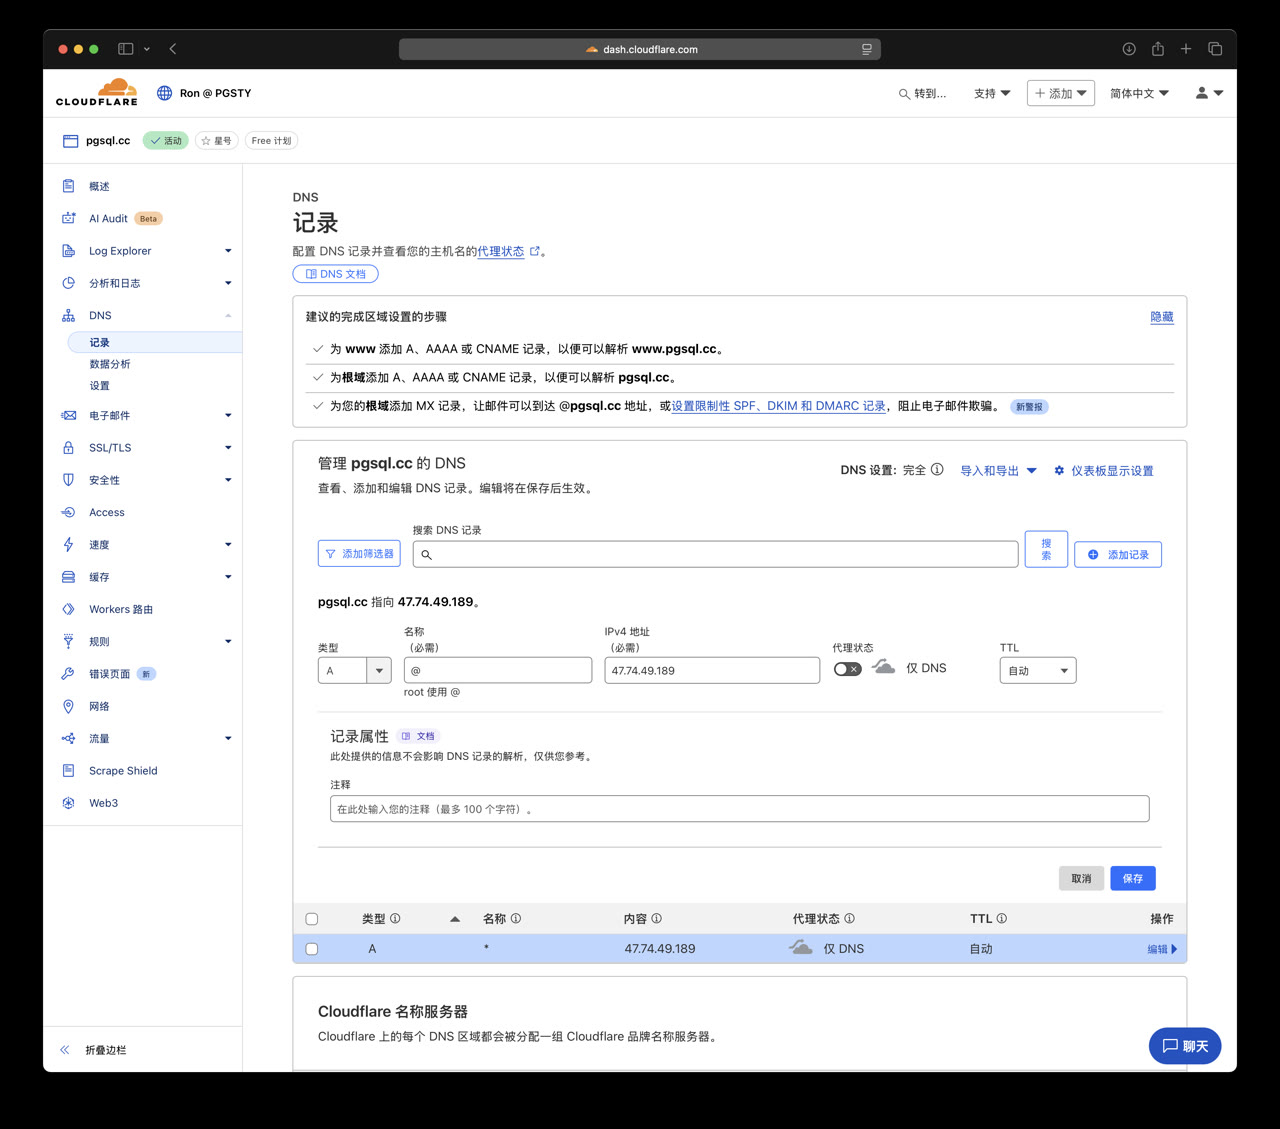Screen dimensions: 1280x1129
Task: Click the 取消 cancel button
Action: pos(1081,878)
